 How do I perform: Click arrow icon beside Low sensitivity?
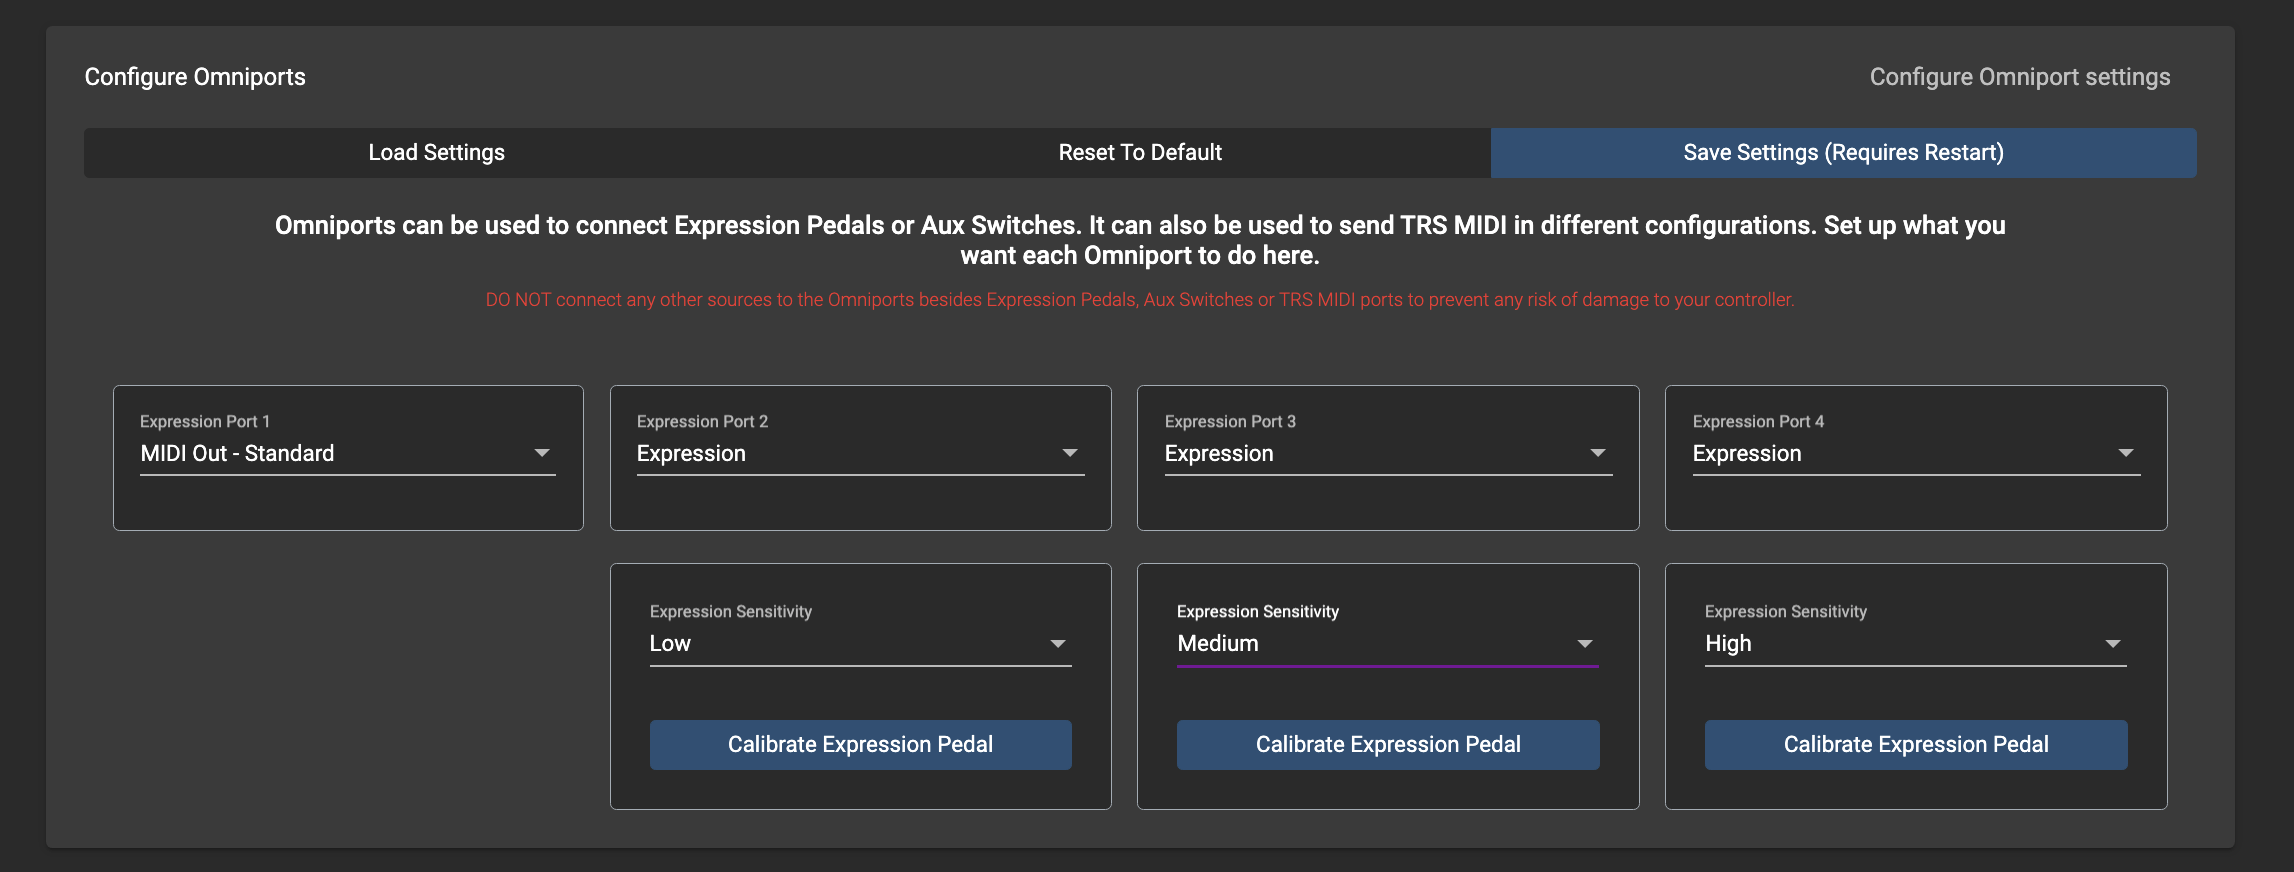[x=1058, y=644]
